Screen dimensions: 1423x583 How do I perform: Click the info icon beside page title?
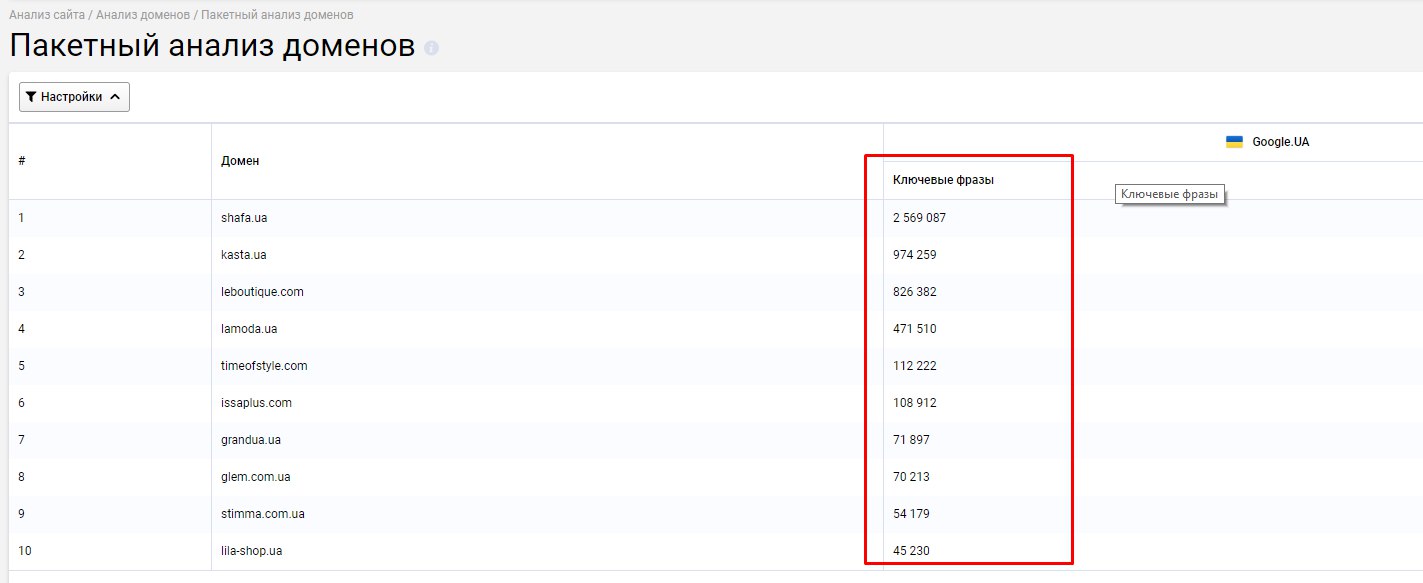tap(432, 48)
